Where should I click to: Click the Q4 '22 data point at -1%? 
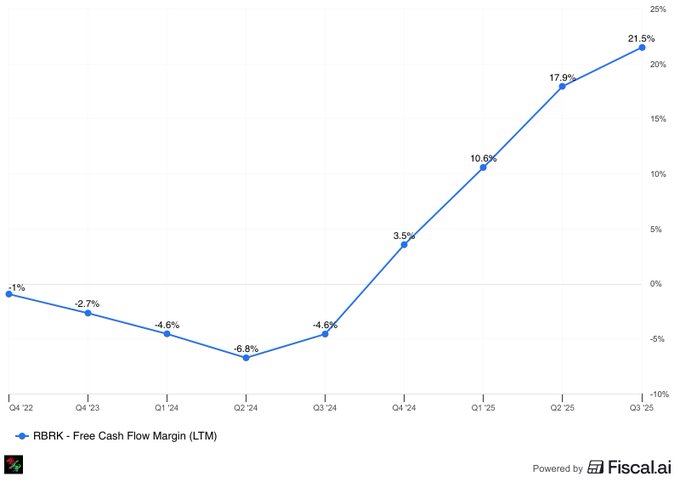click(9, 294)
